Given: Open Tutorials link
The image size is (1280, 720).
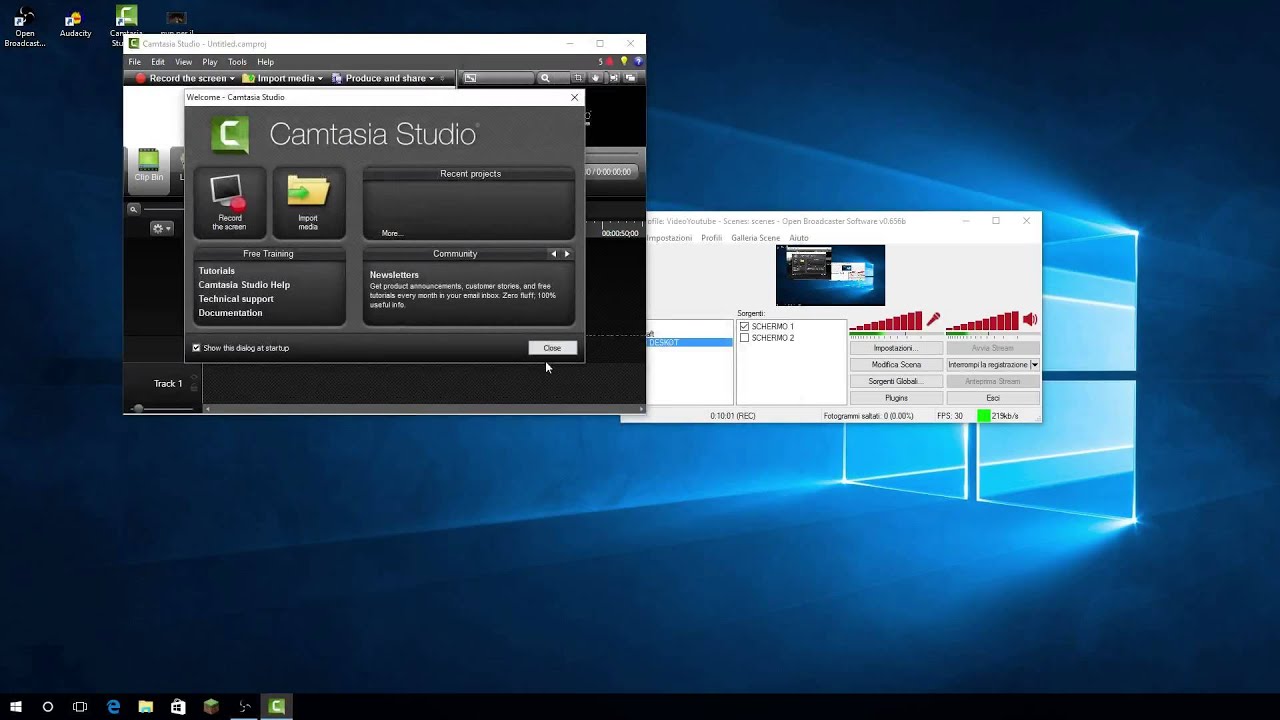Looking at the screenshot, I should [216, 271].
